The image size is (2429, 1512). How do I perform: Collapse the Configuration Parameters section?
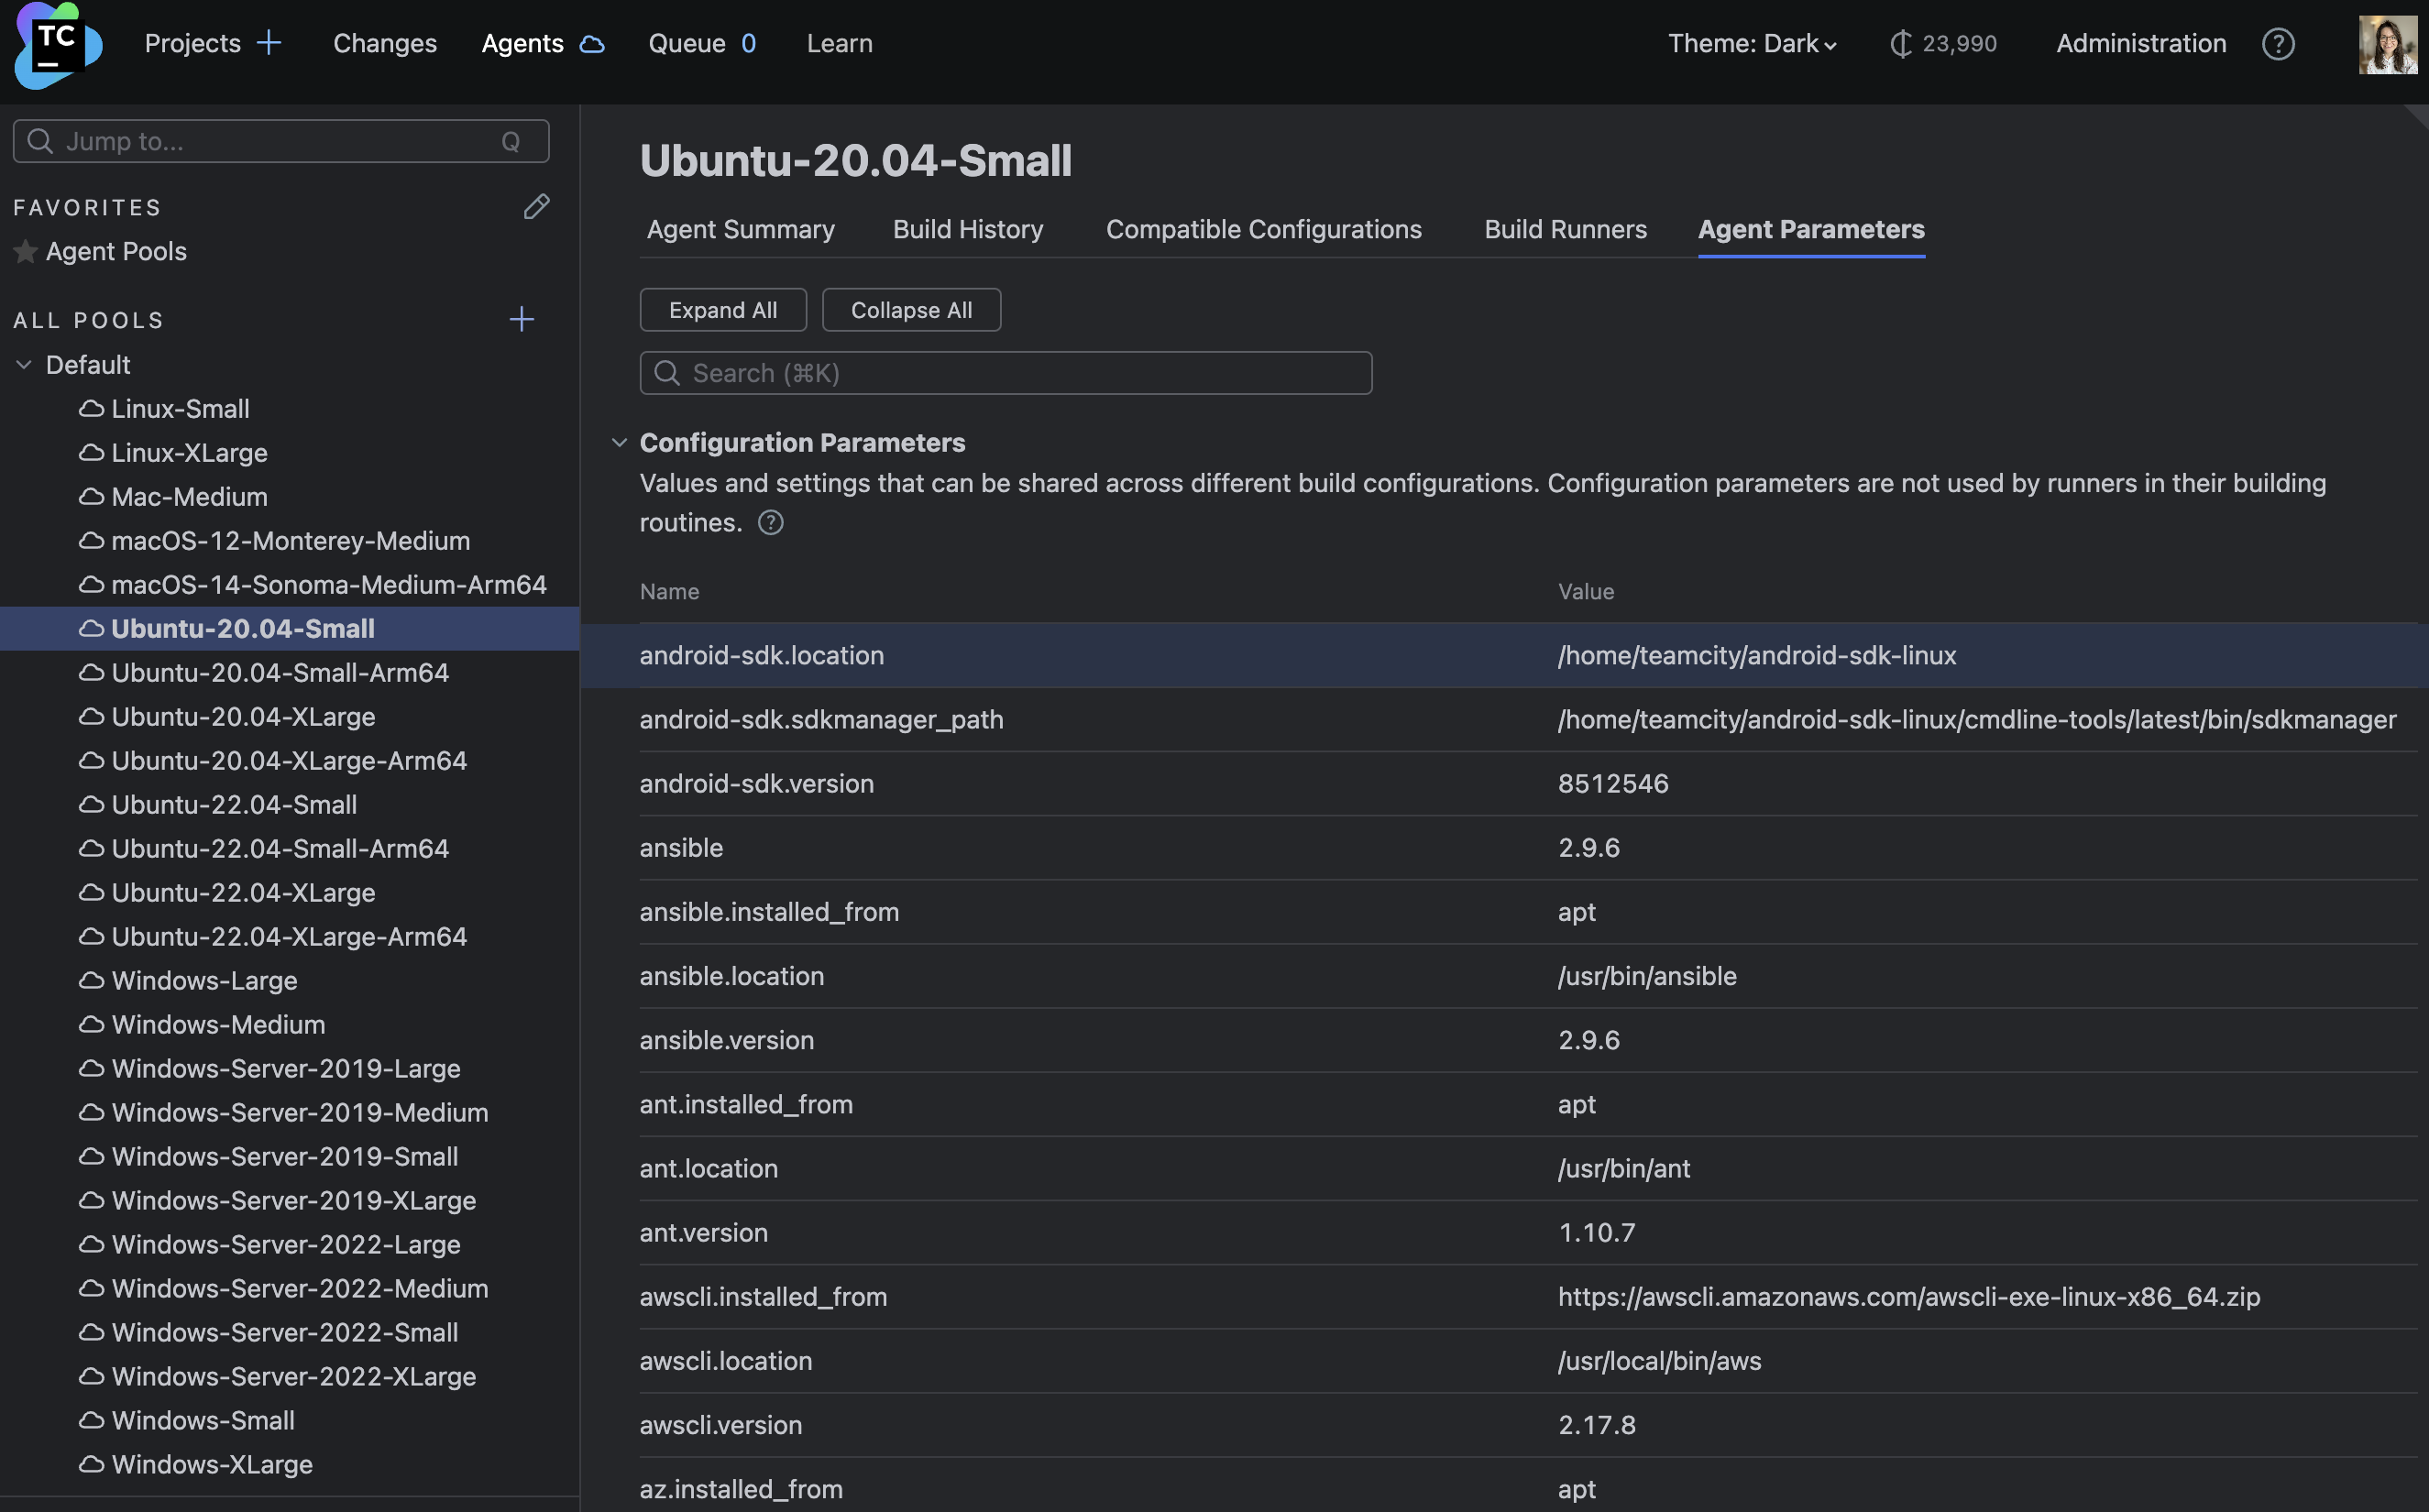tap(618, 442)
